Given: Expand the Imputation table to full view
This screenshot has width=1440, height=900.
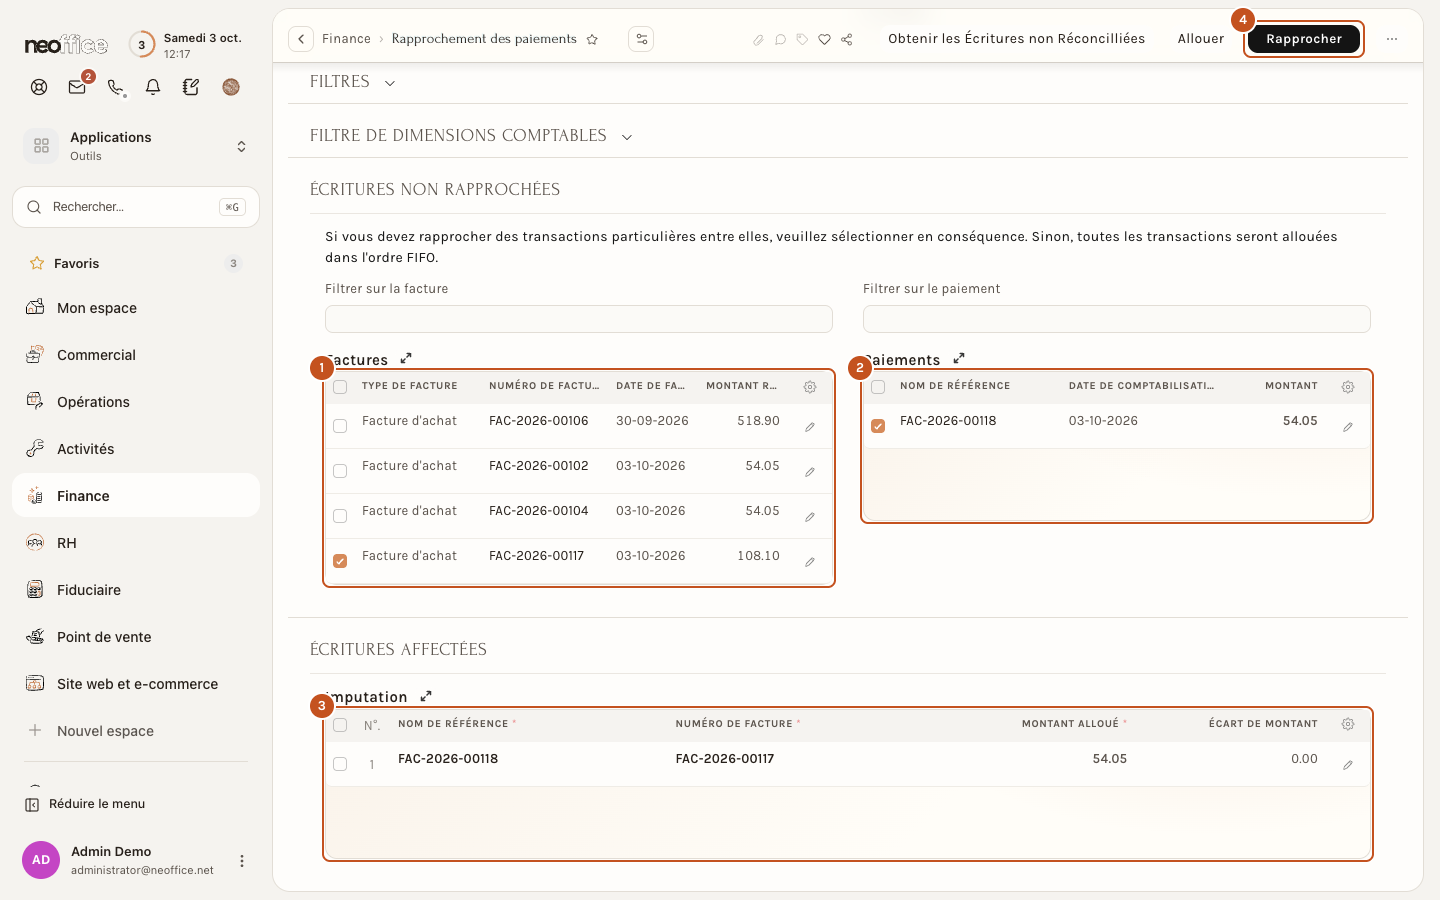Looking at the screenshot, I should coord(426,696).
